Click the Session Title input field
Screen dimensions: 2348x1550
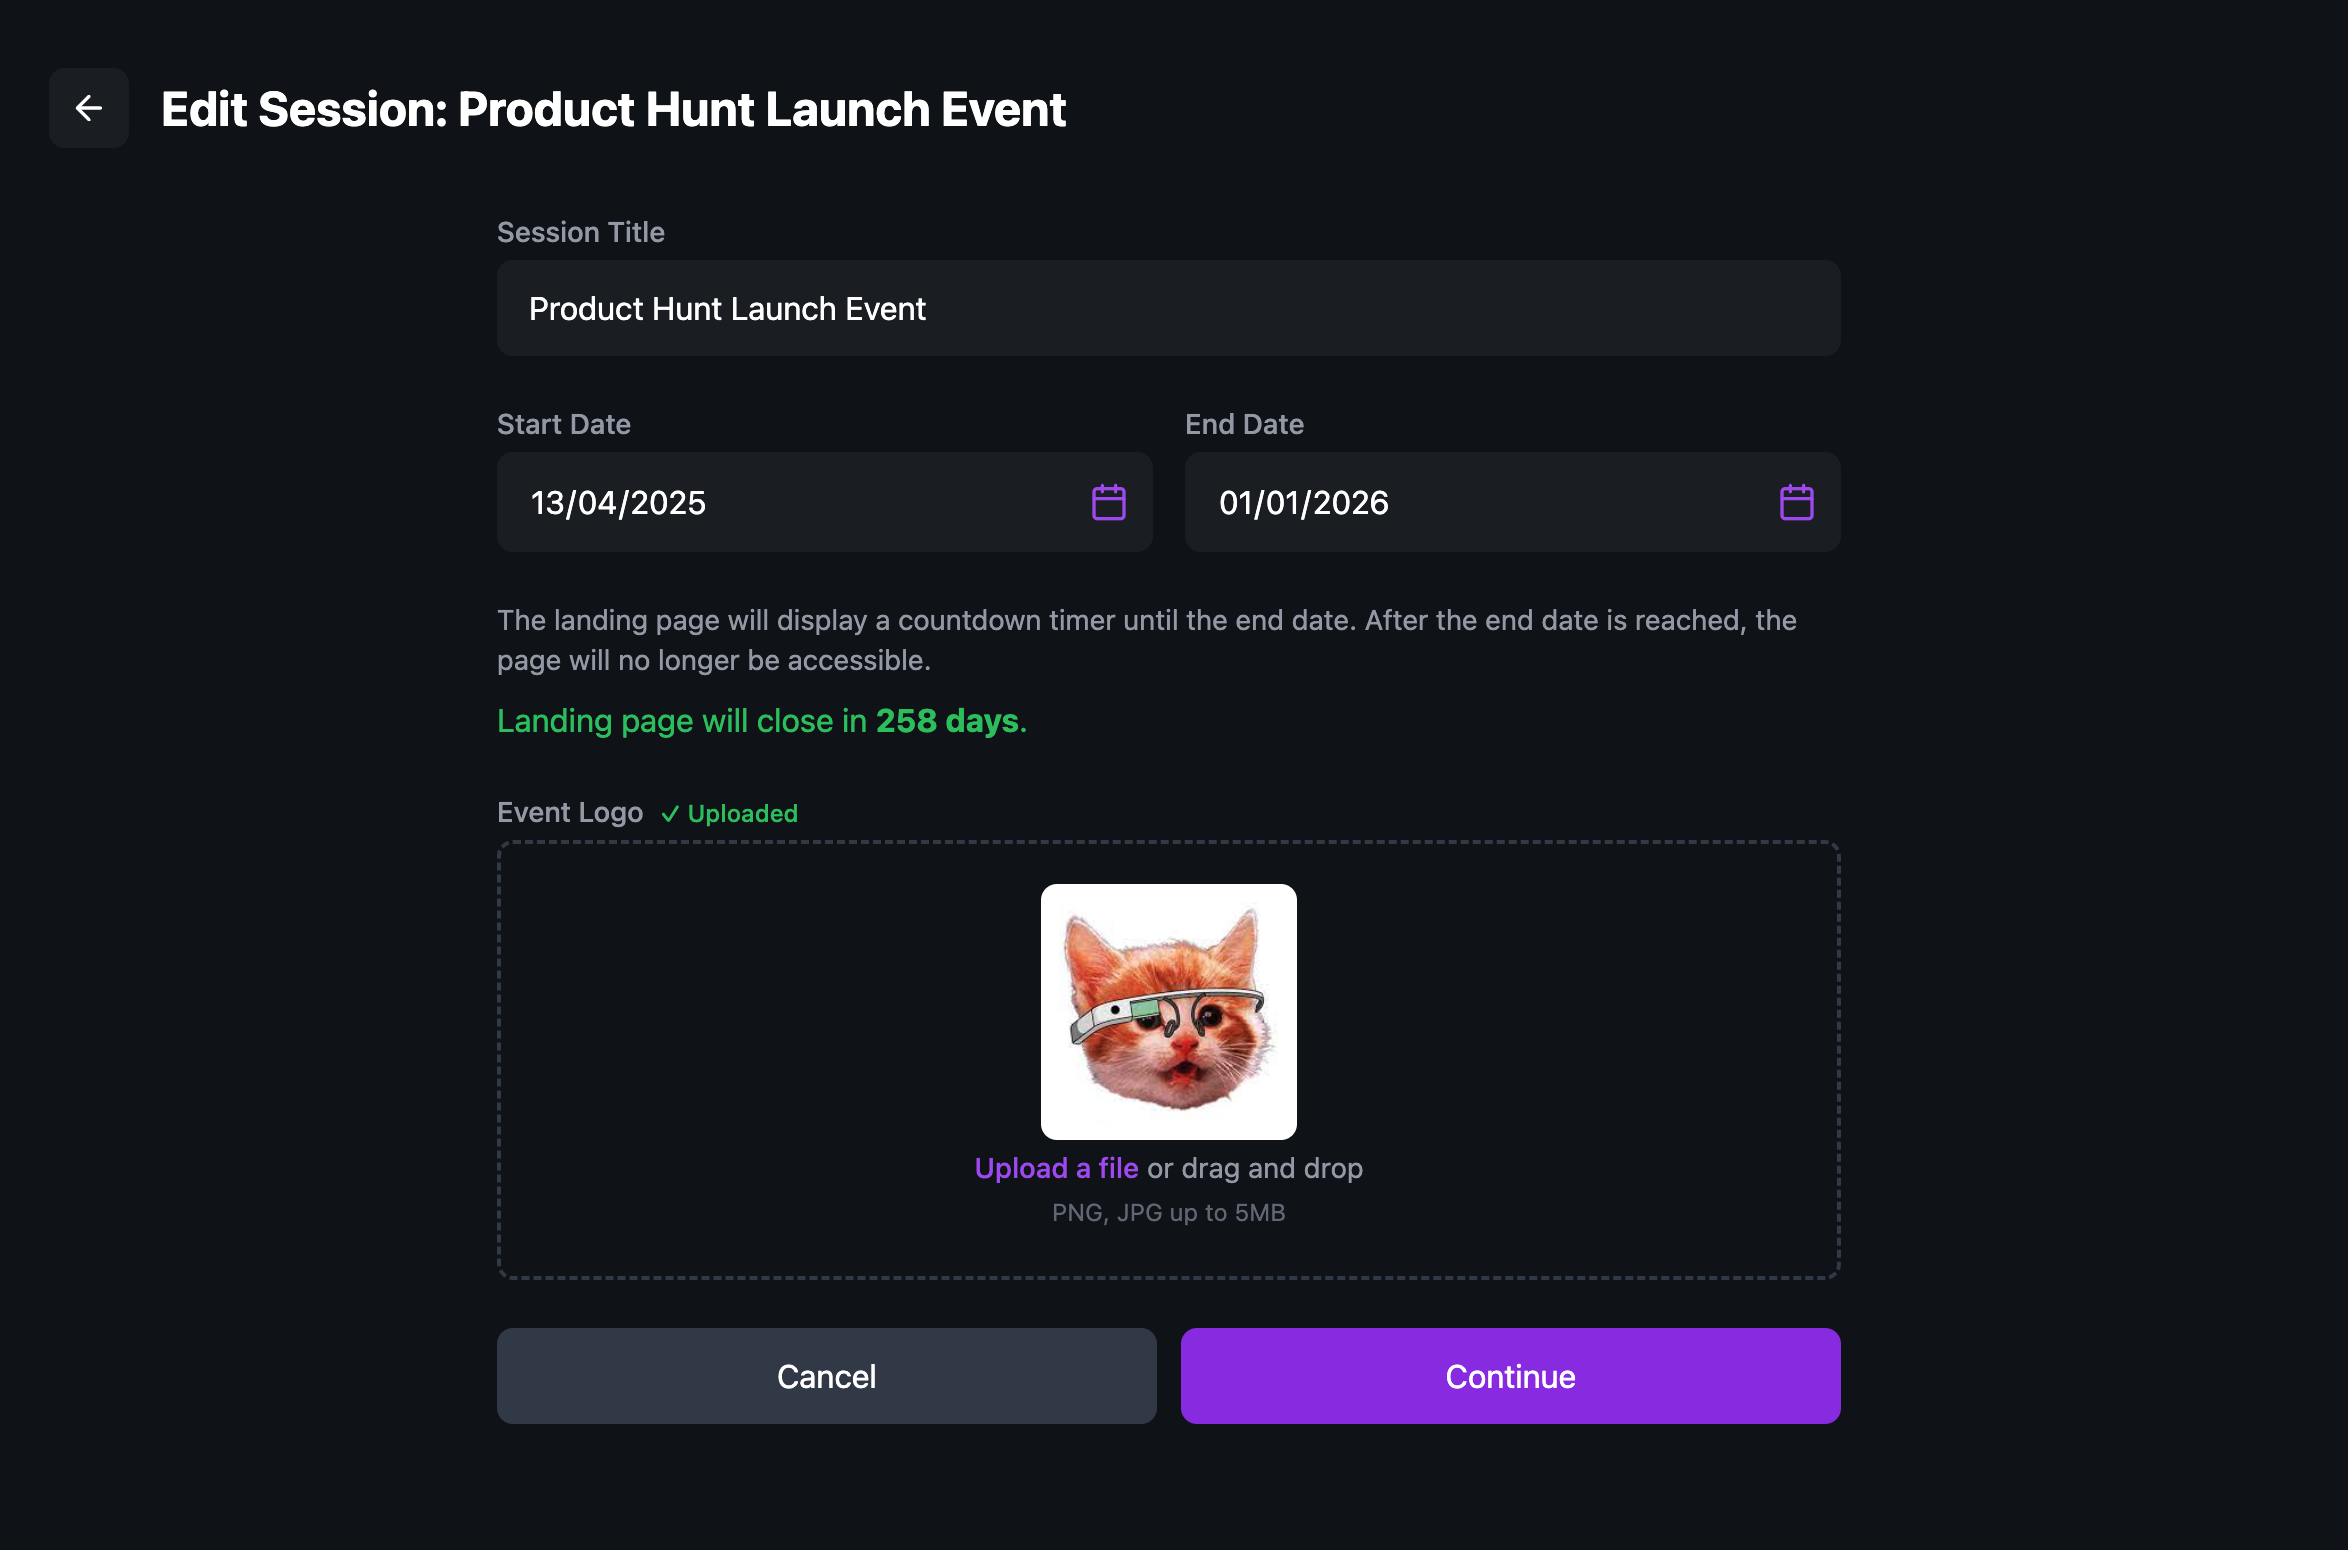[1168, 308]
